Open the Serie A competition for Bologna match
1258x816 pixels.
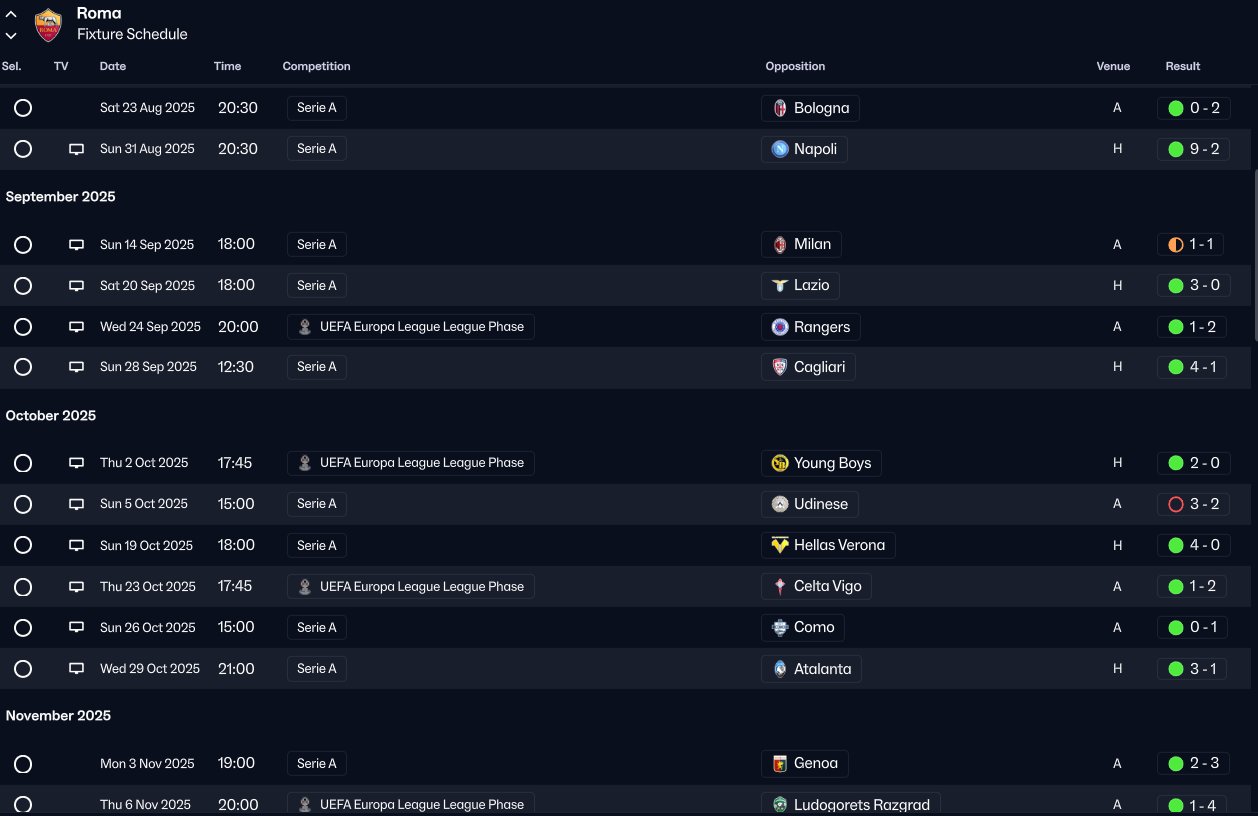[x=317, y=108]
